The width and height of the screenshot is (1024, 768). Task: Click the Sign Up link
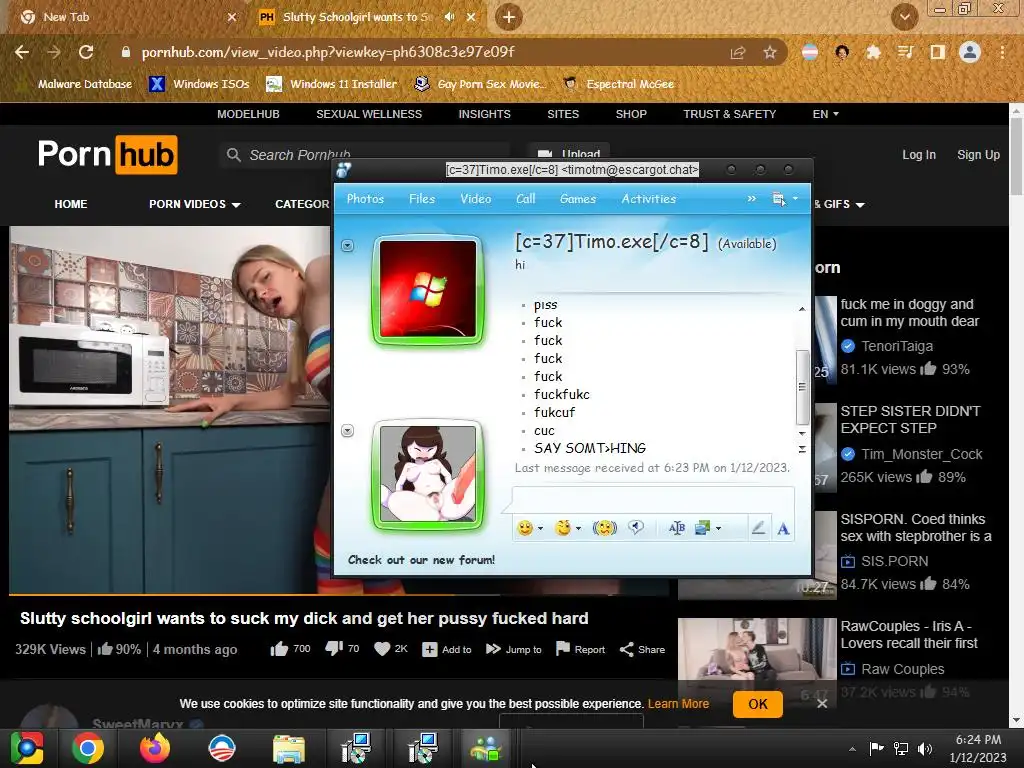coord(978,155)
